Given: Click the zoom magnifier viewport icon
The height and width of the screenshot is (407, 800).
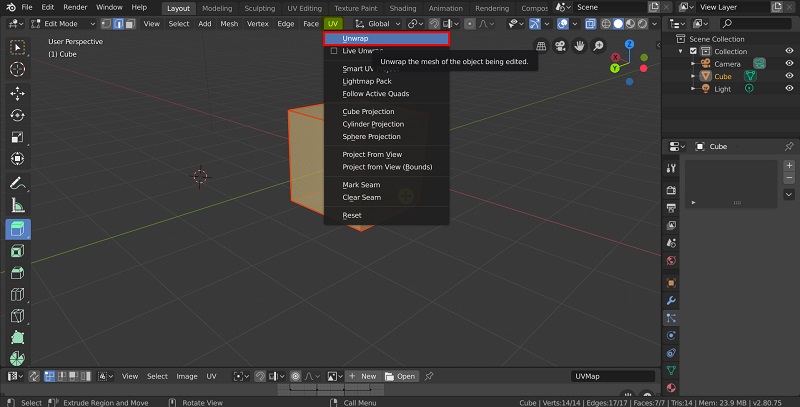Looking at the screenshot, I should pos(598,45).
